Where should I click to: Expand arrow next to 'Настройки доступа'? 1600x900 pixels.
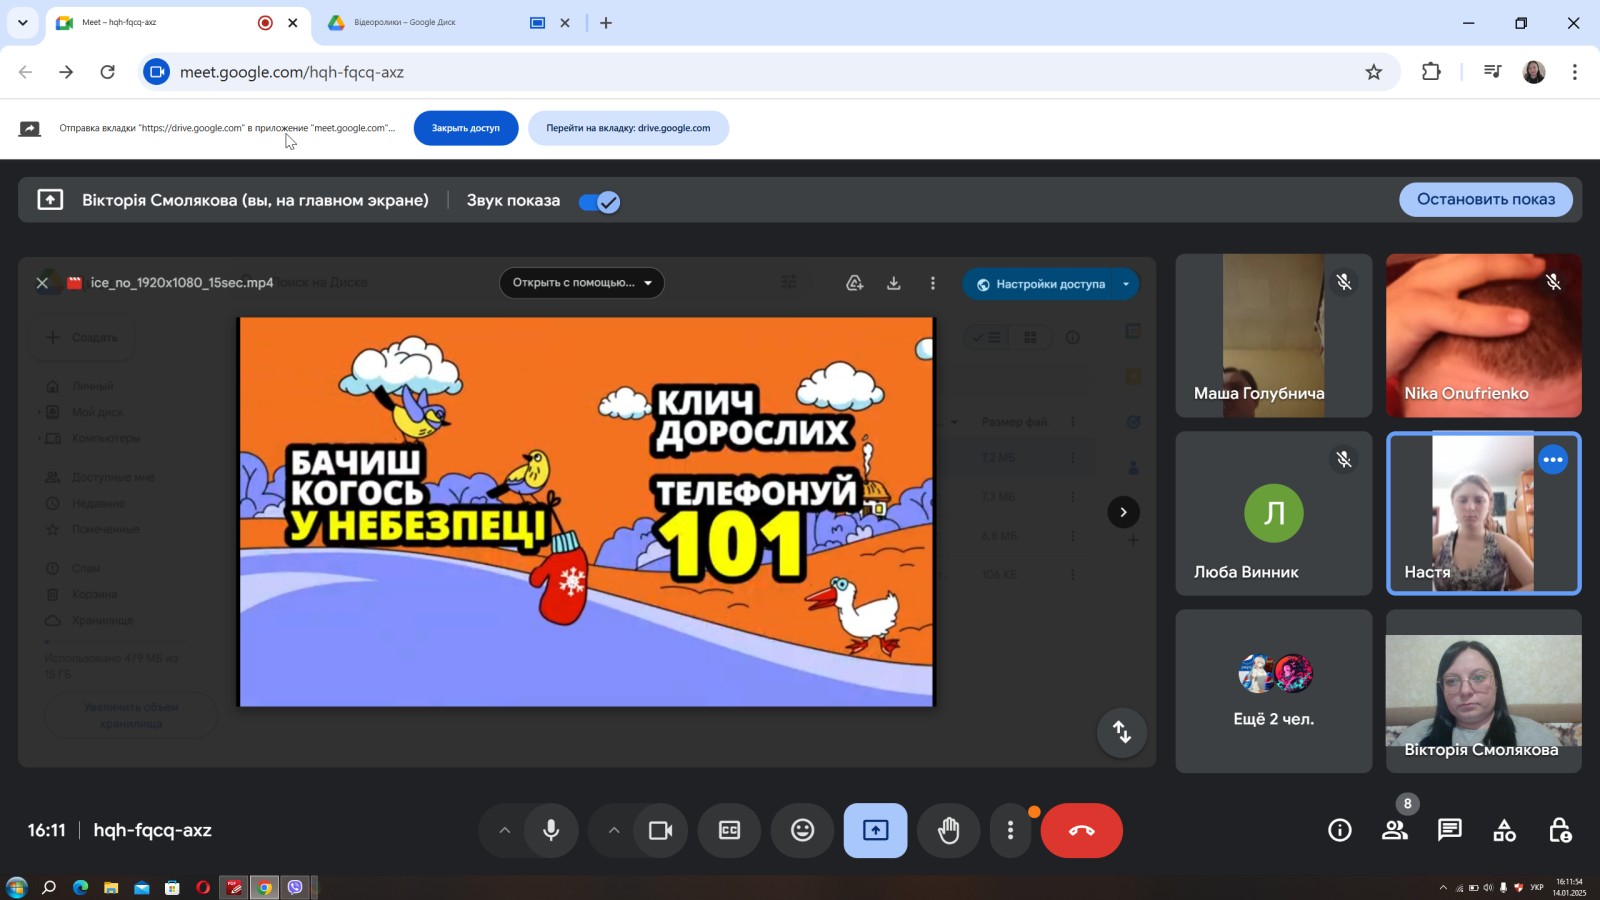click(1126, 284)
